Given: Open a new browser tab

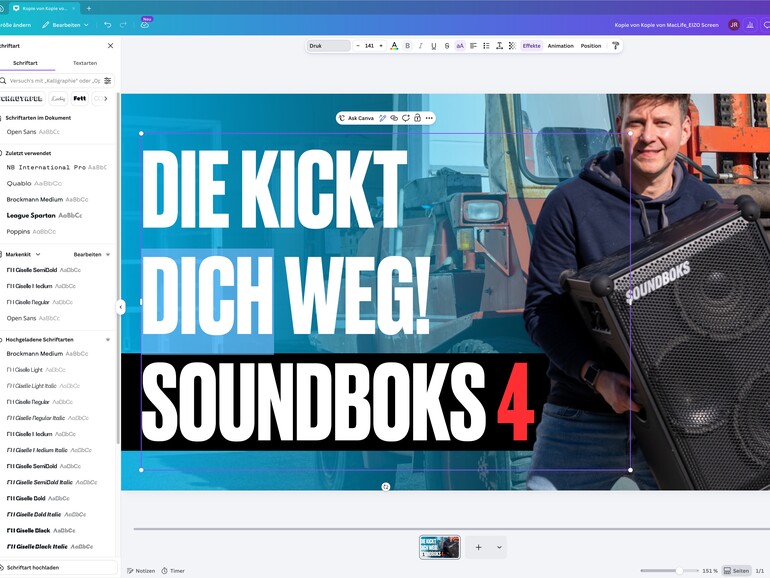Looking at the screenshot, I should pos(89,8).
